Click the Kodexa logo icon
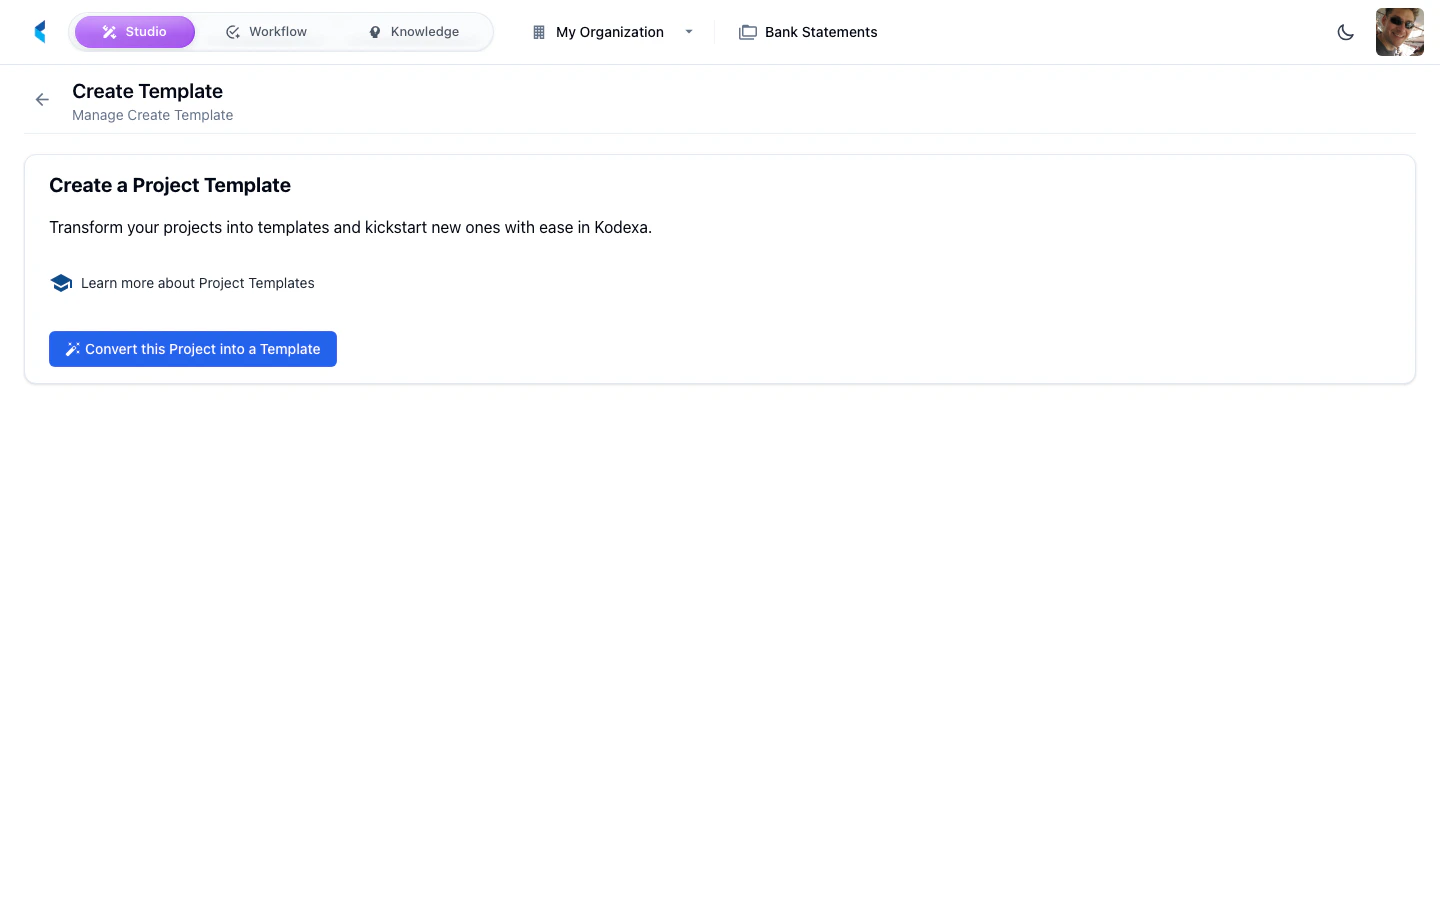1440x900 pixels. tap(39, 31)
